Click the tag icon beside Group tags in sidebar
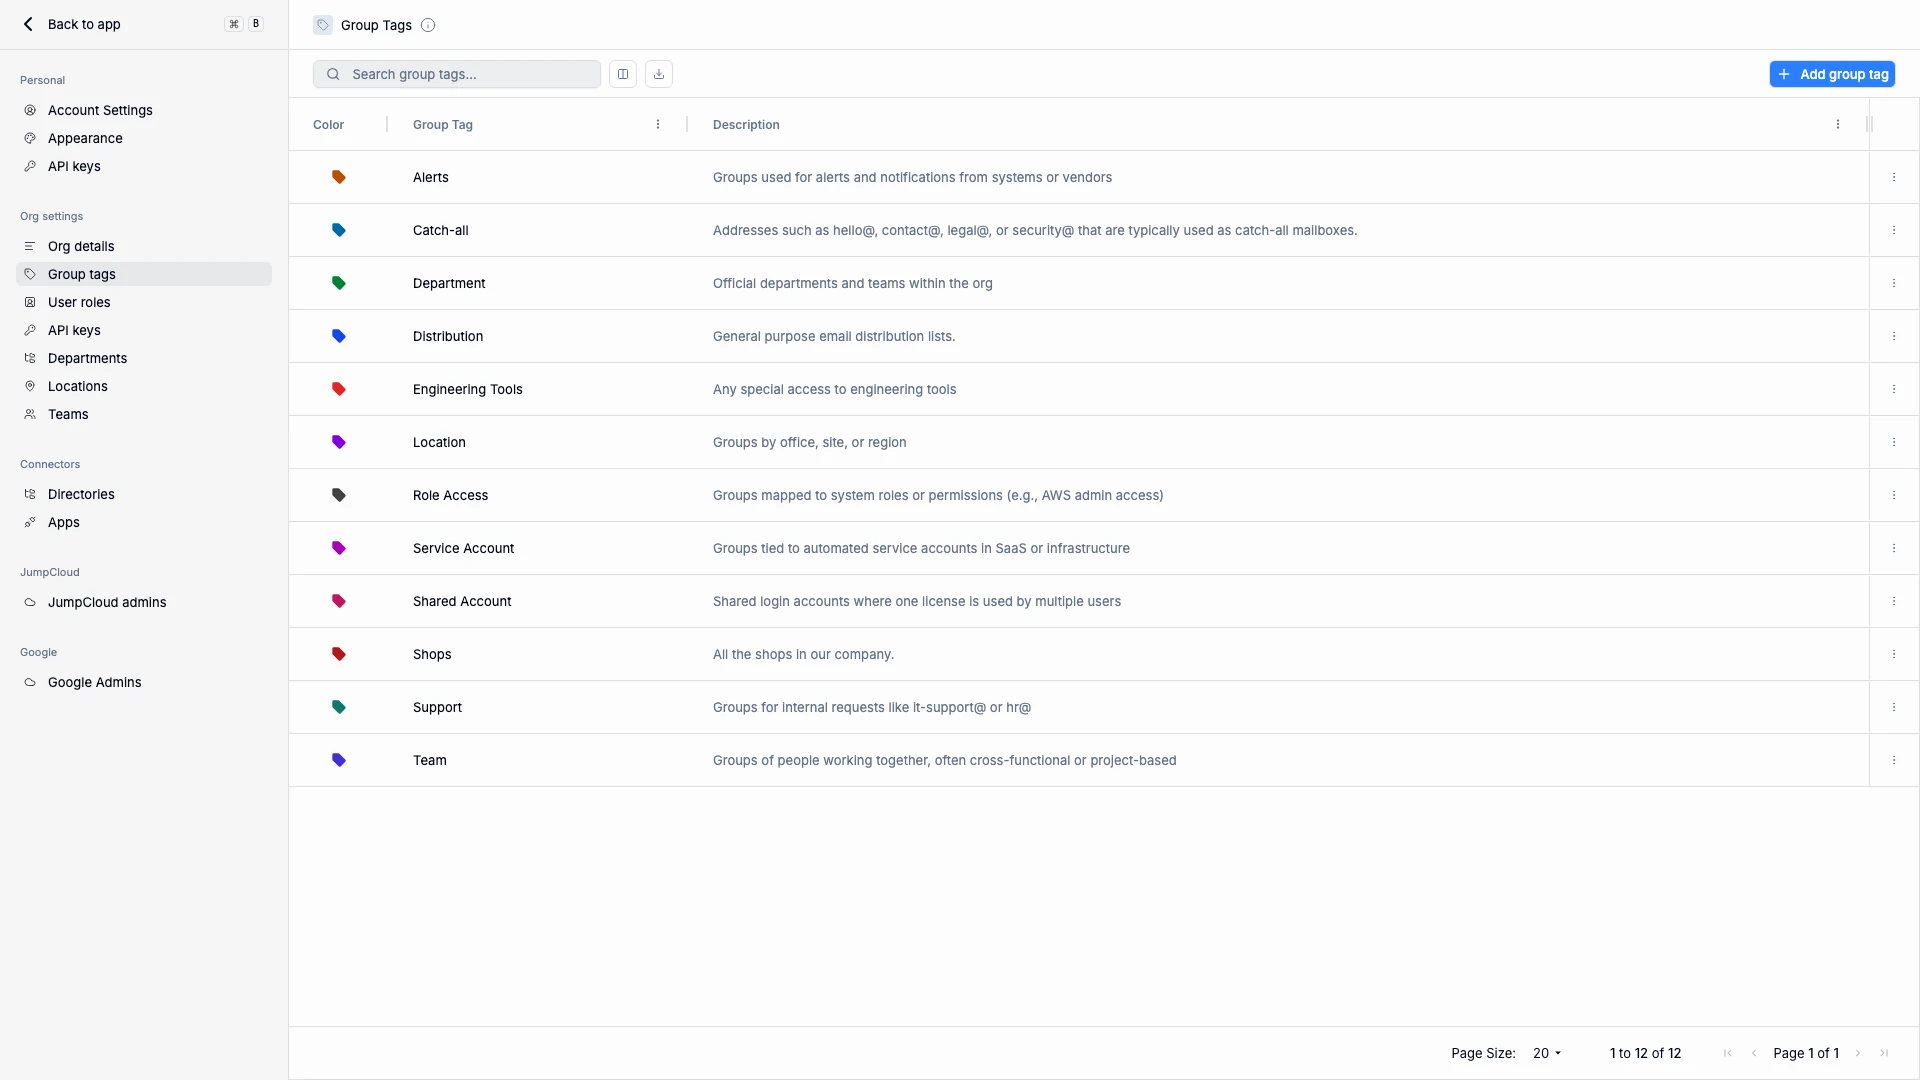1920x1080 pixels. (29, 273)
